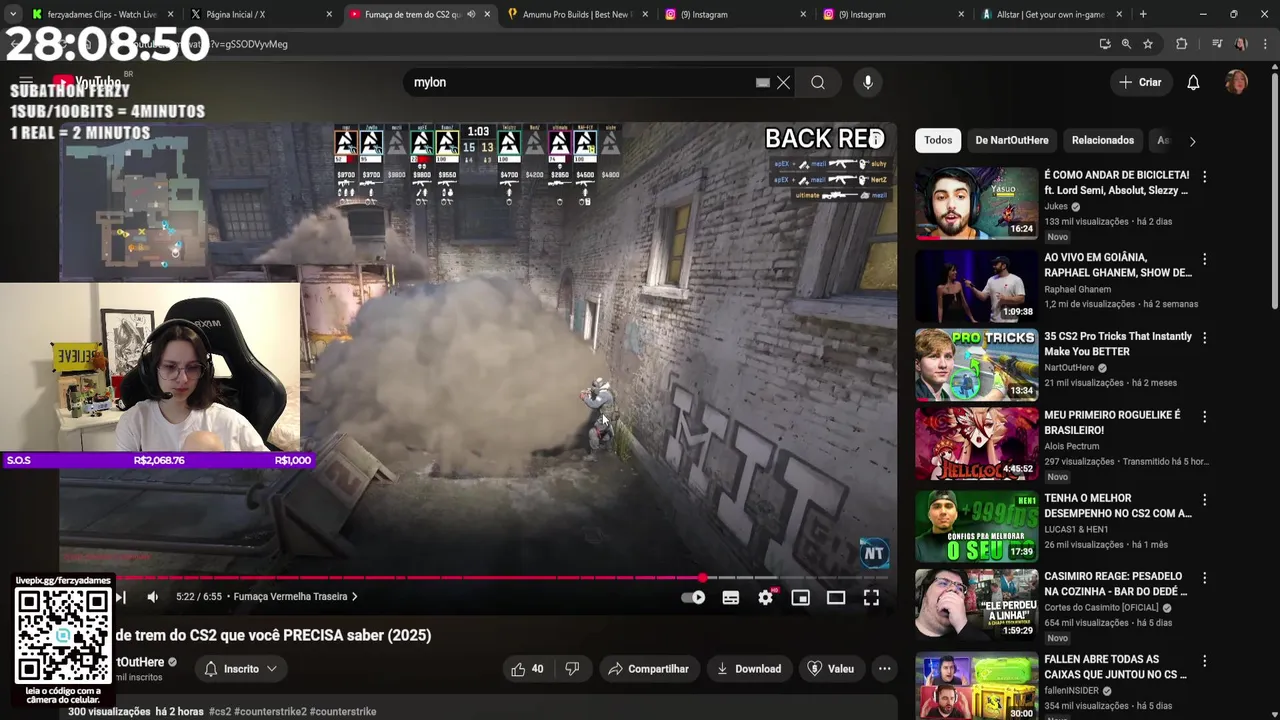Screen dimensions: 1280x720
Task: Click the Download button
Action: click(x=749, y=669)
